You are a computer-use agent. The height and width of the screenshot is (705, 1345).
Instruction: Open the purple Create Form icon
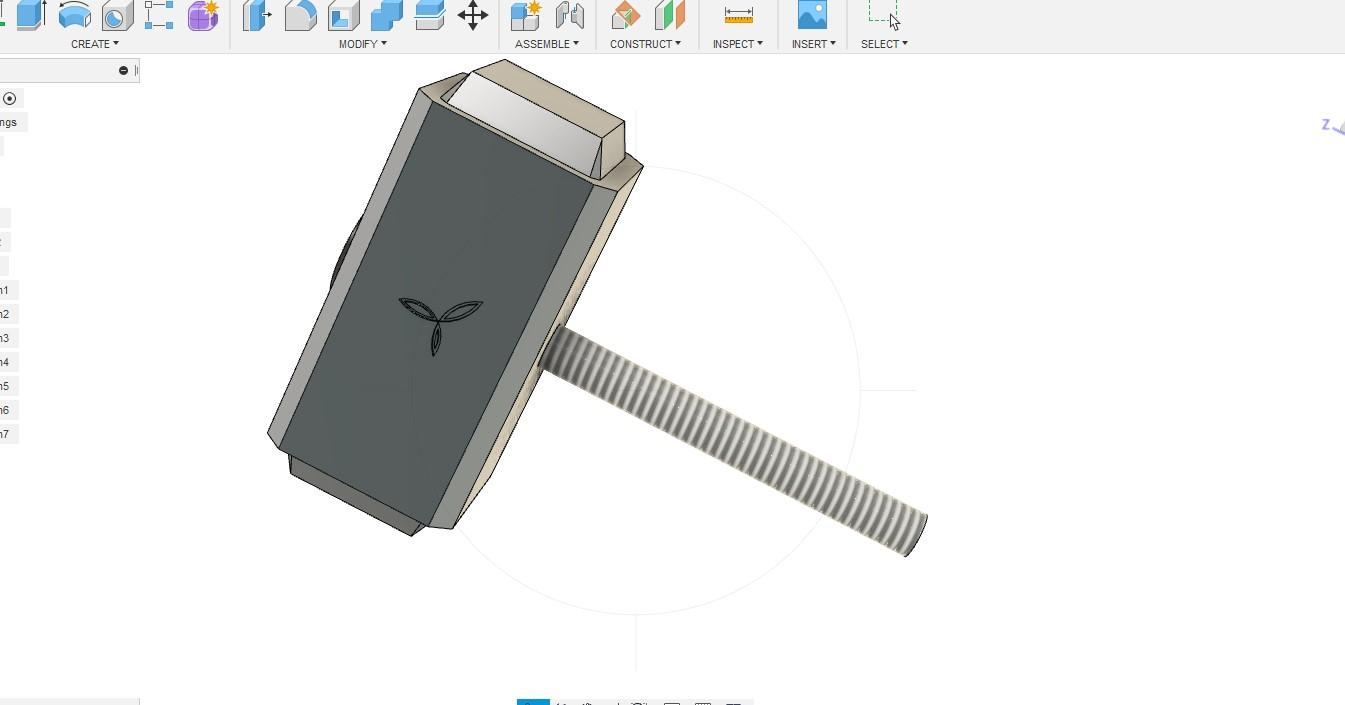pyautogui.click(x=203, y=15)
